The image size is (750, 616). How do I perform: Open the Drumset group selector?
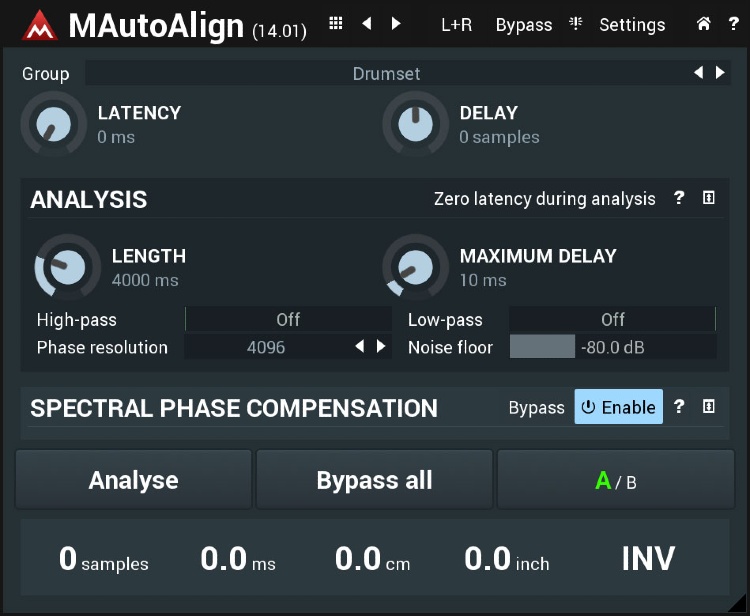(x=386, y=73)
